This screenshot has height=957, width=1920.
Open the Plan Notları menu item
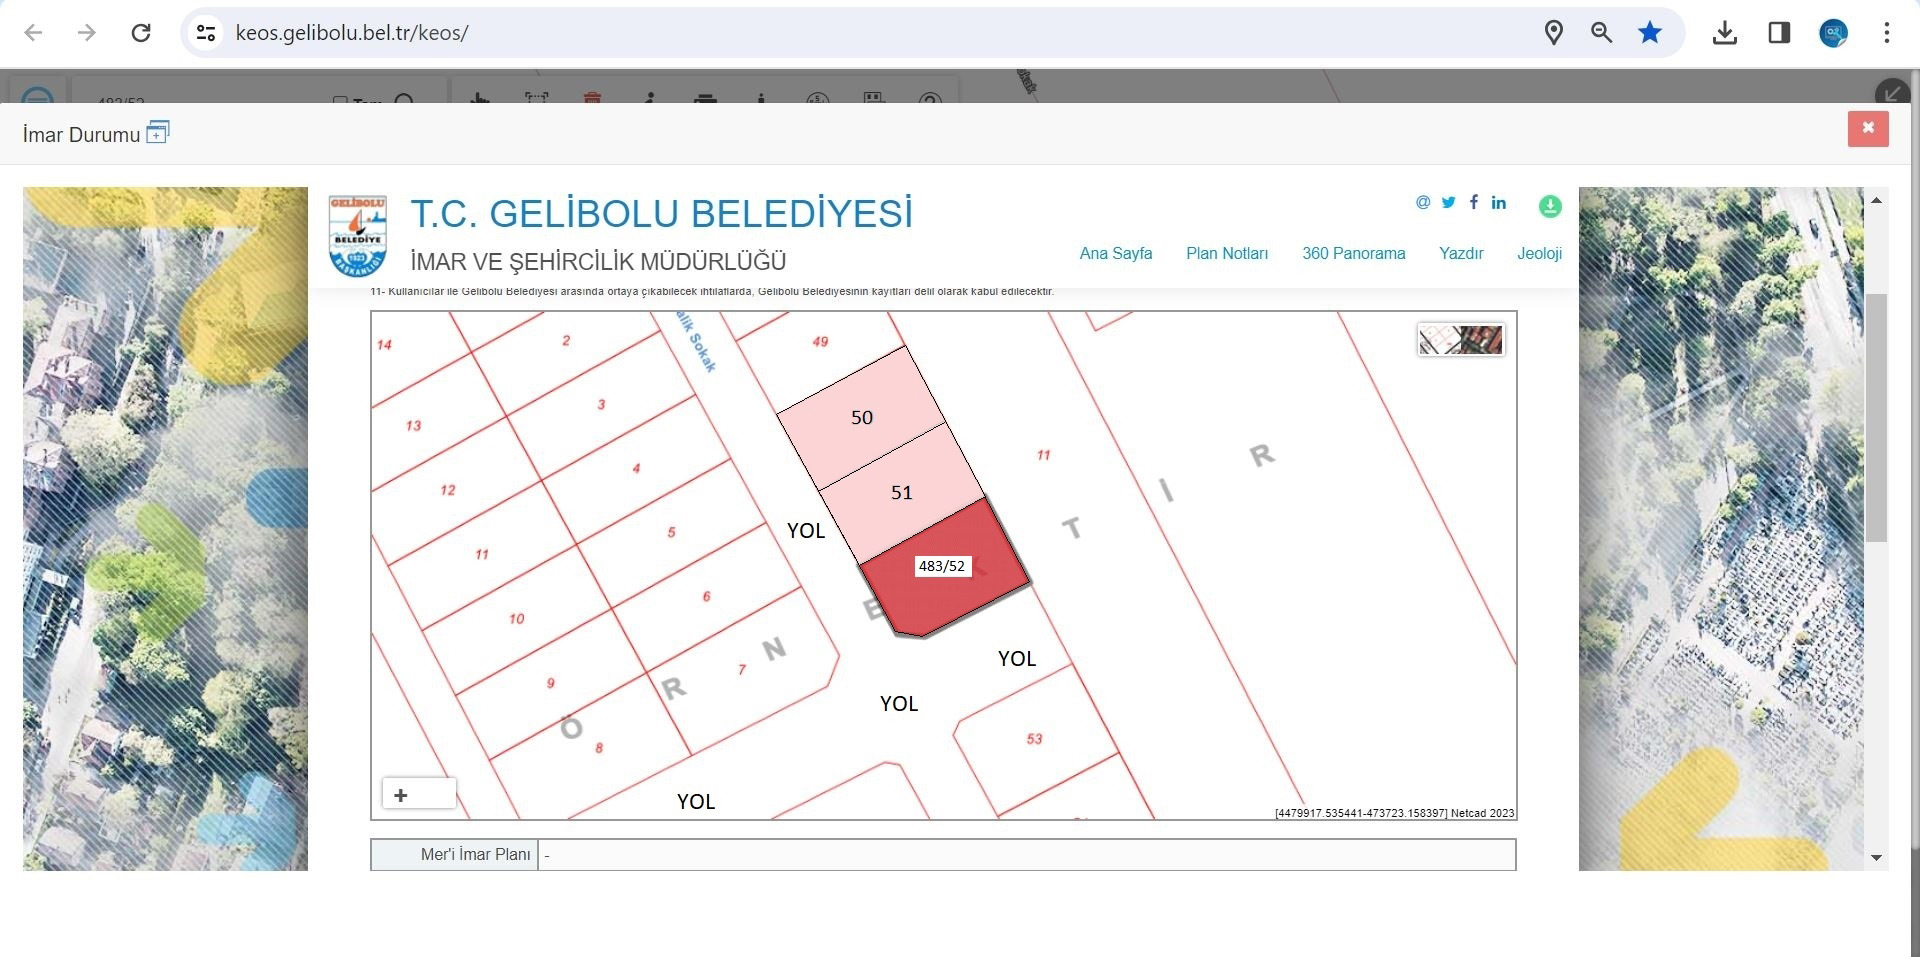coord(1226,254)
